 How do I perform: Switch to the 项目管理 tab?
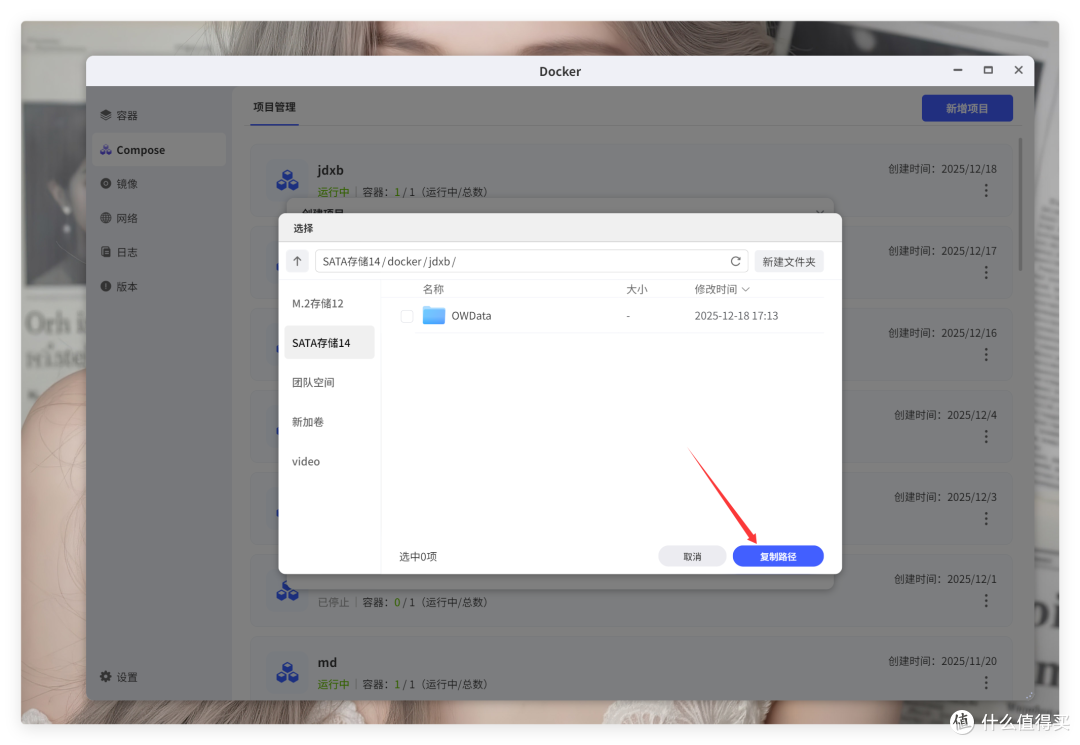click(274, 107)
